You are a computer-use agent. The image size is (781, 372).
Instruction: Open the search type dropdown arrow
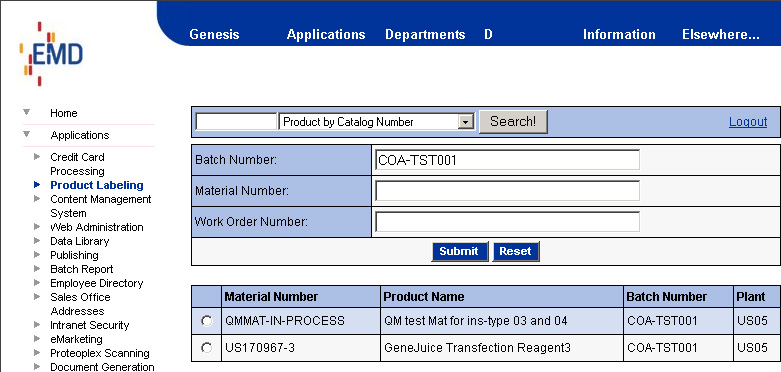tap(466, 122)
